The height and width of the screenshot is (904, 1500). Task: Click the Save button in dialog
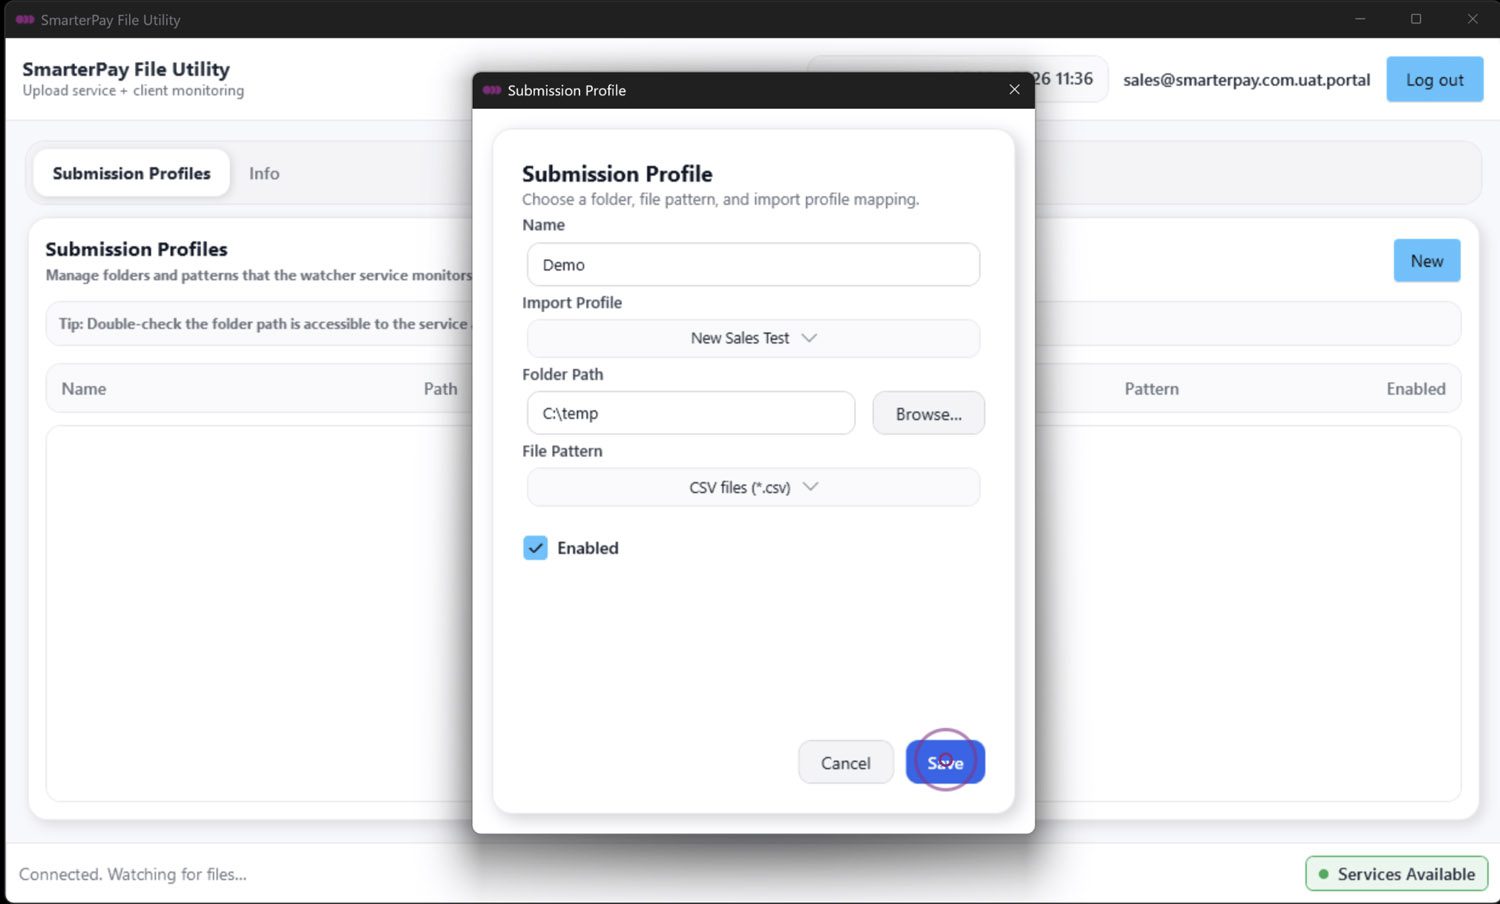click(x=945, y=763)
